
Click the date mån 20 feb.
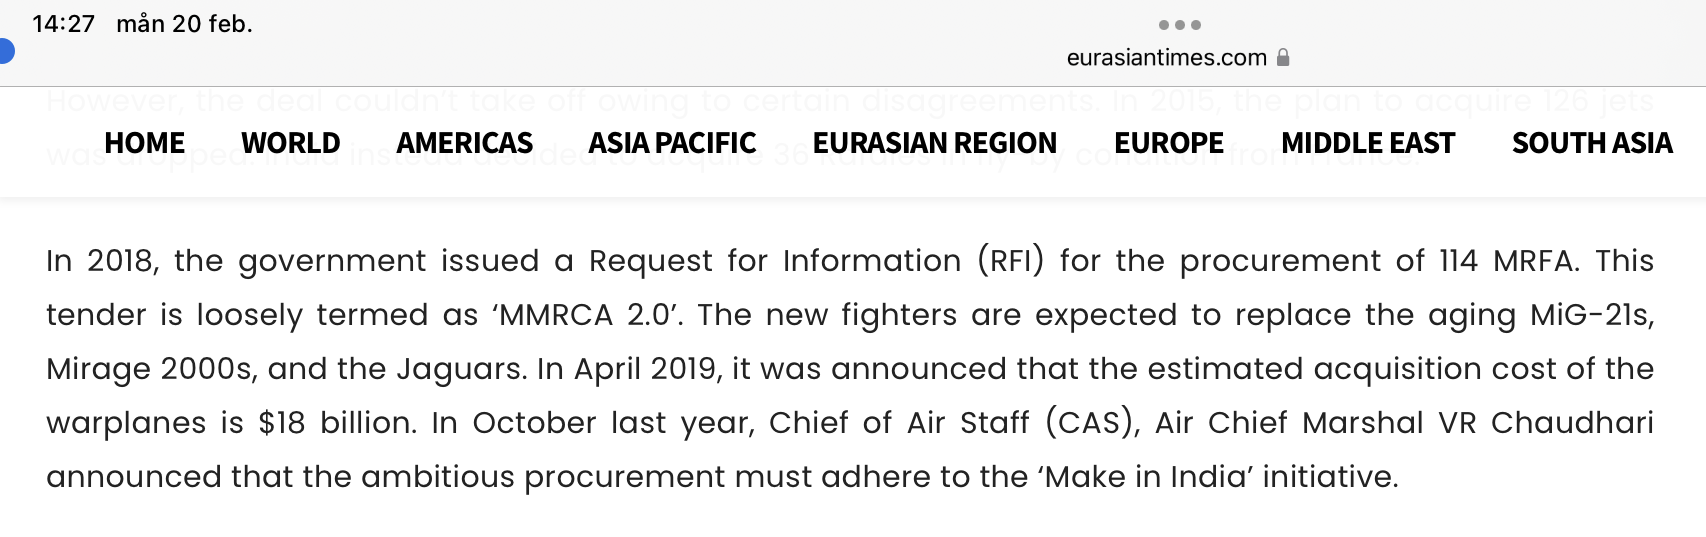[x=184, y=24]
